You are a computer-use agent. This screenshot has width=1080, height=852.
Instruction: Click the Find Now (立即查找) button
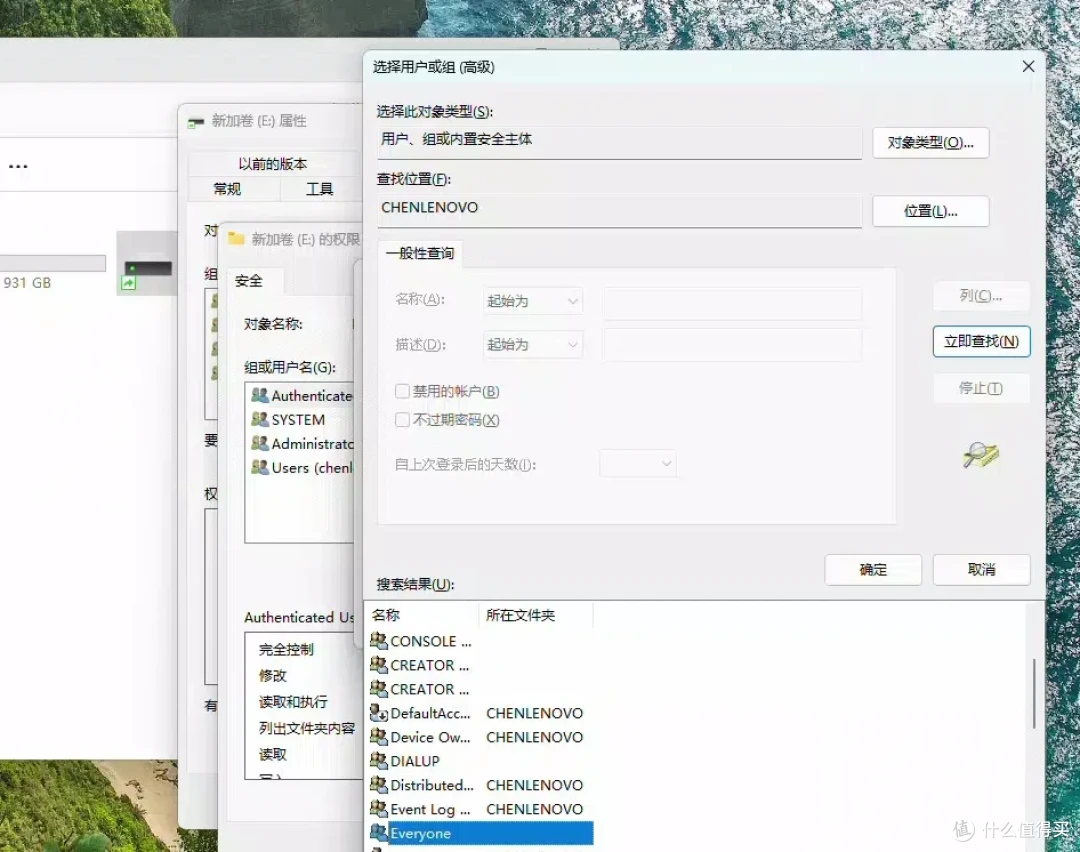click(x=981, y=342)
